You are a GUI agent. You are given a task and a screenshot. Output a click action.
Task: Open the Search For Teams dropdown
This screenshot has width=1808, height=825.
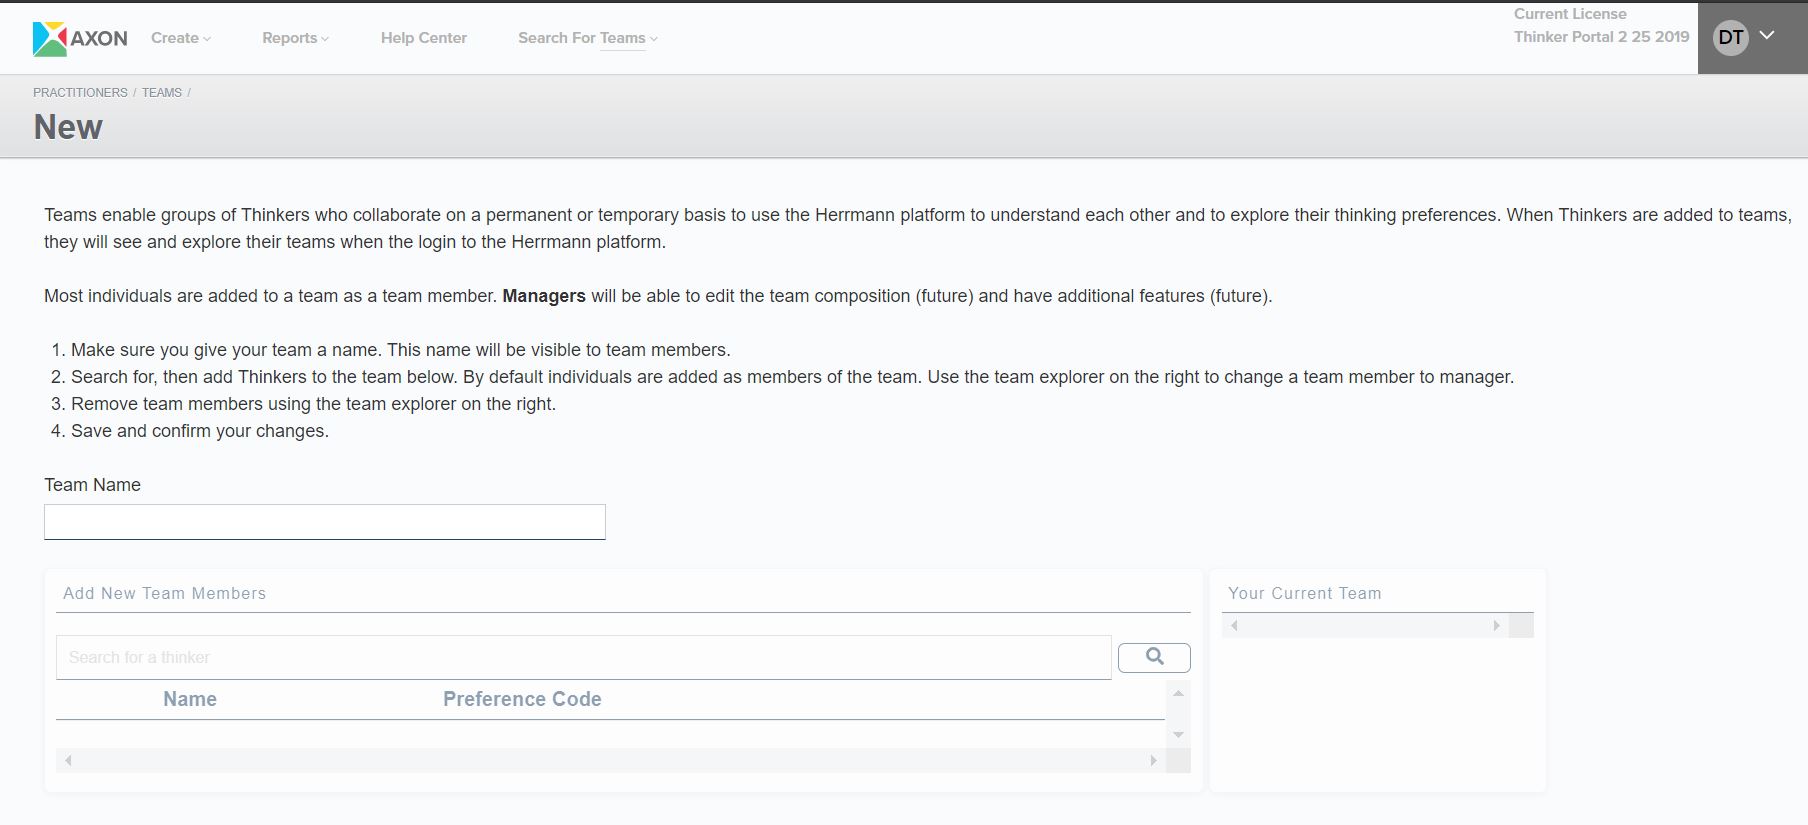coord(587,38)
